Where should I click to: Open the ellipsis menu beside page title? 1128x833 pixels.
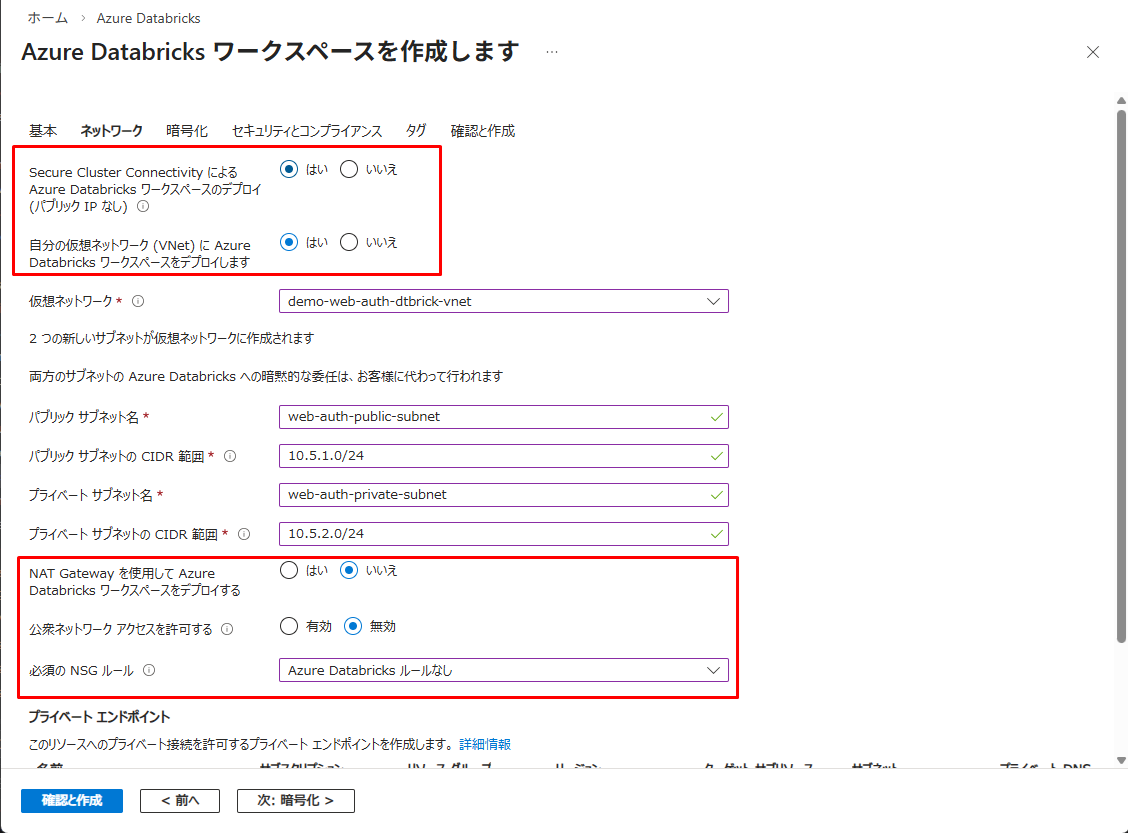point(552,51)
